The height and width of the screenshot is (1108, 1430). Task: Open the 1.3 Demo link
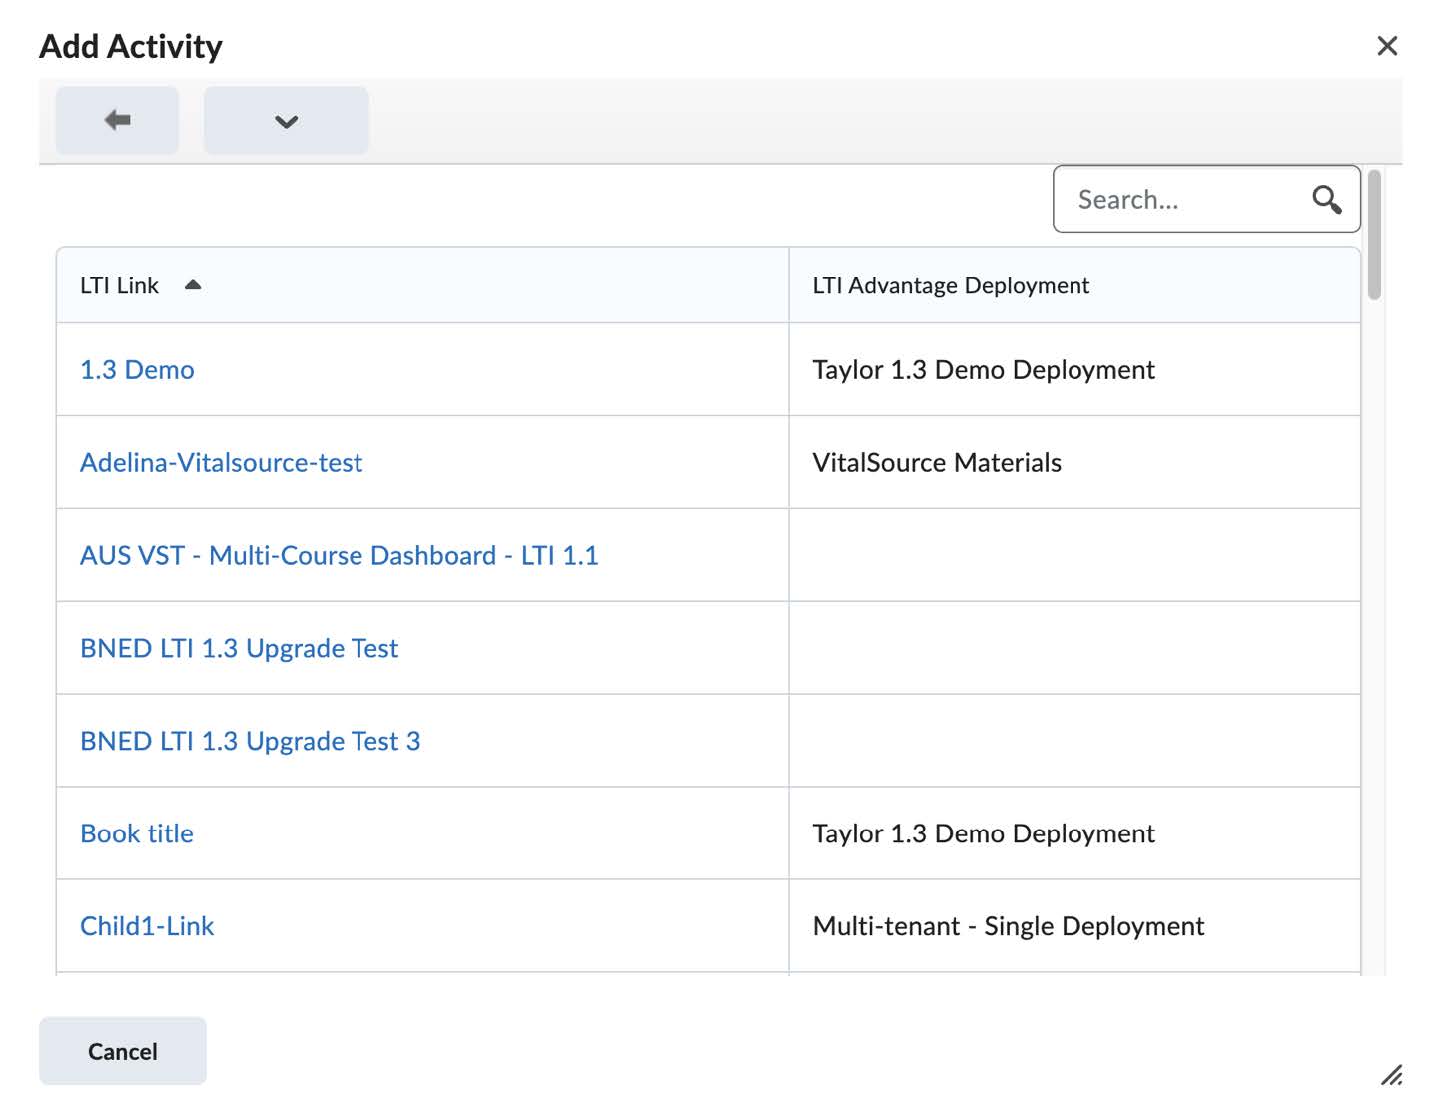137,370
